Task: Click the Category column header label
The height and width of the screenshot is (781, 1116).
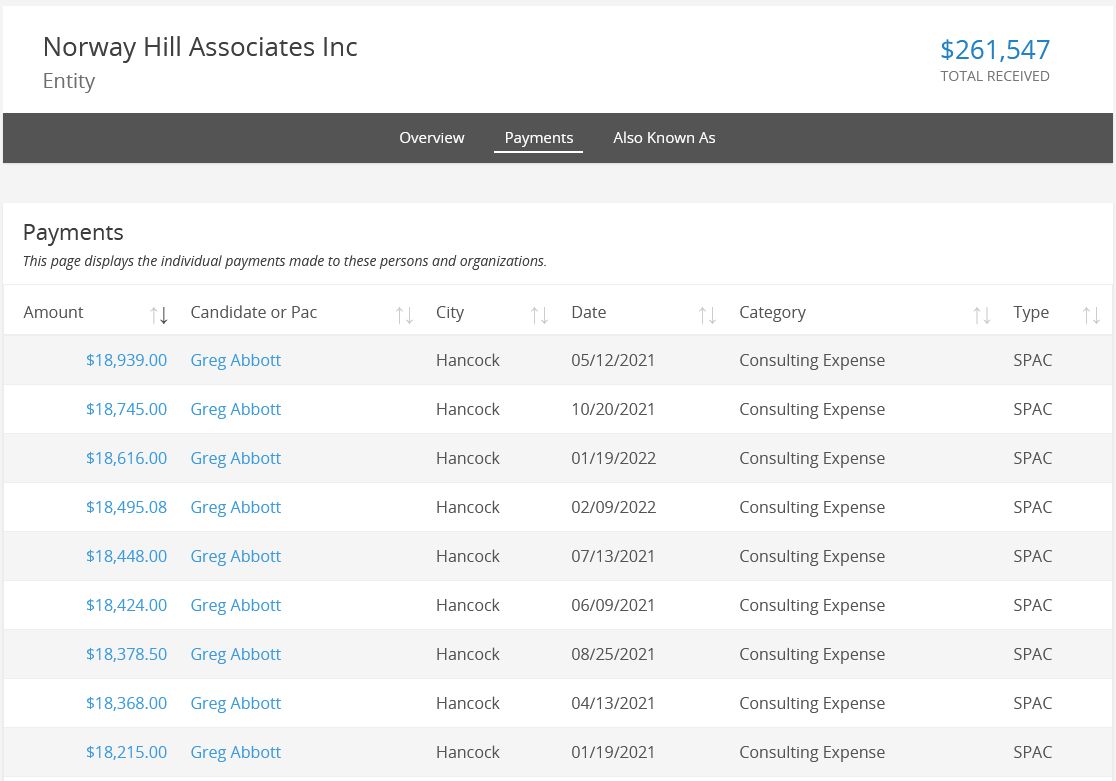Action: pos(772,313)
